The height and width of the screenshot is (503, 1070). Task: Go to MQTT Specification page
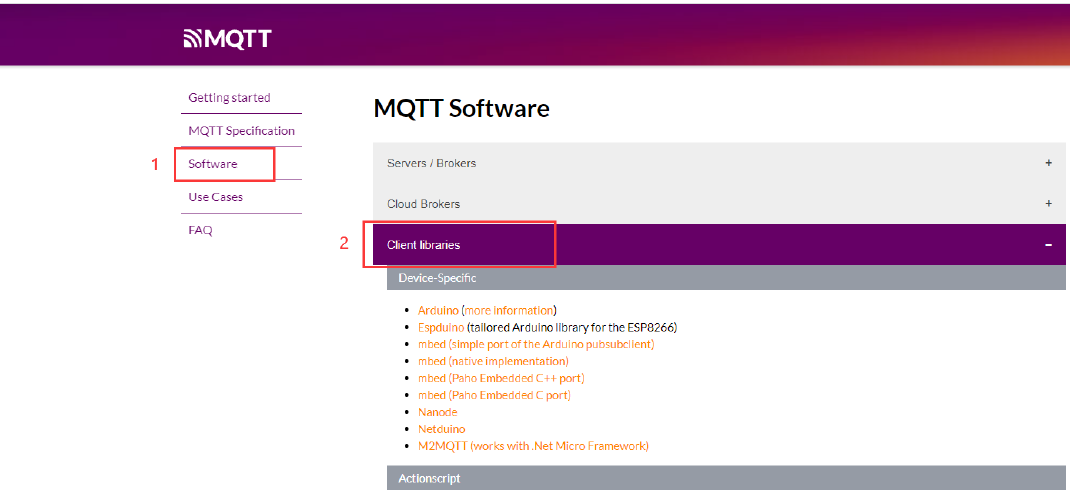[x=242, y=130]
